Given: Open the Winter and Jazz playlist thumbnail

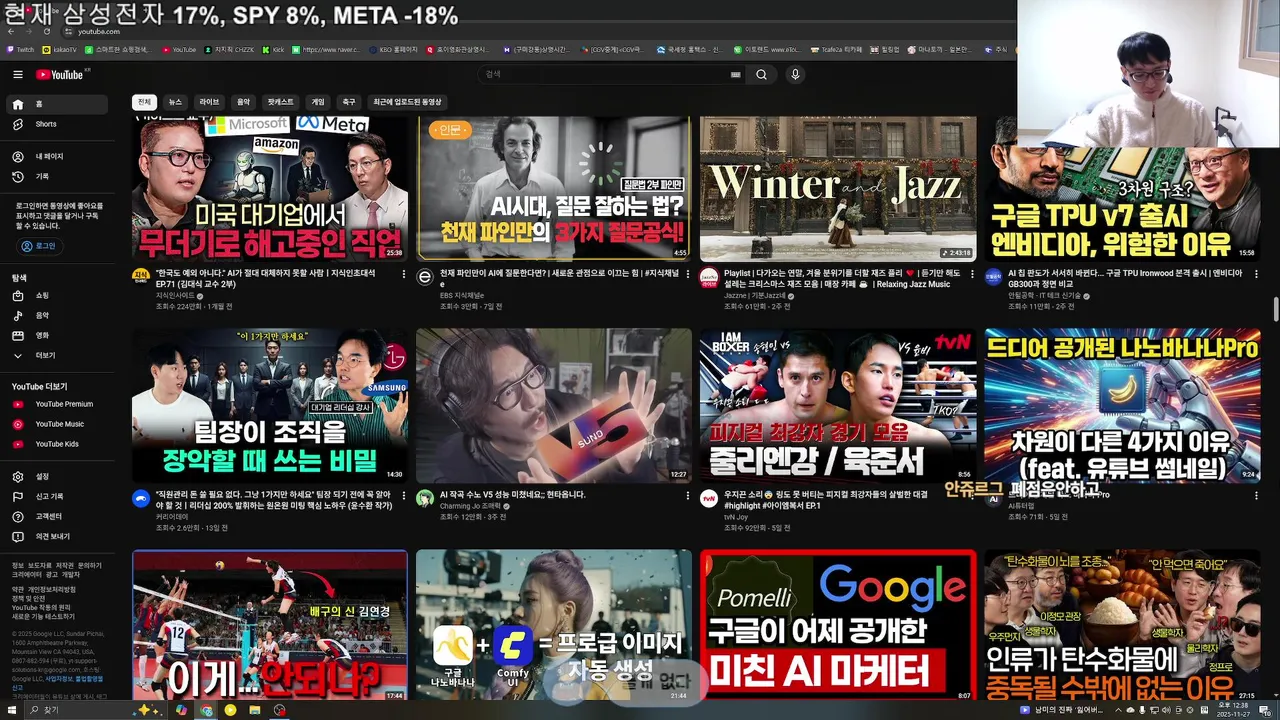Looking at the screenshot, I should [838, 189].
